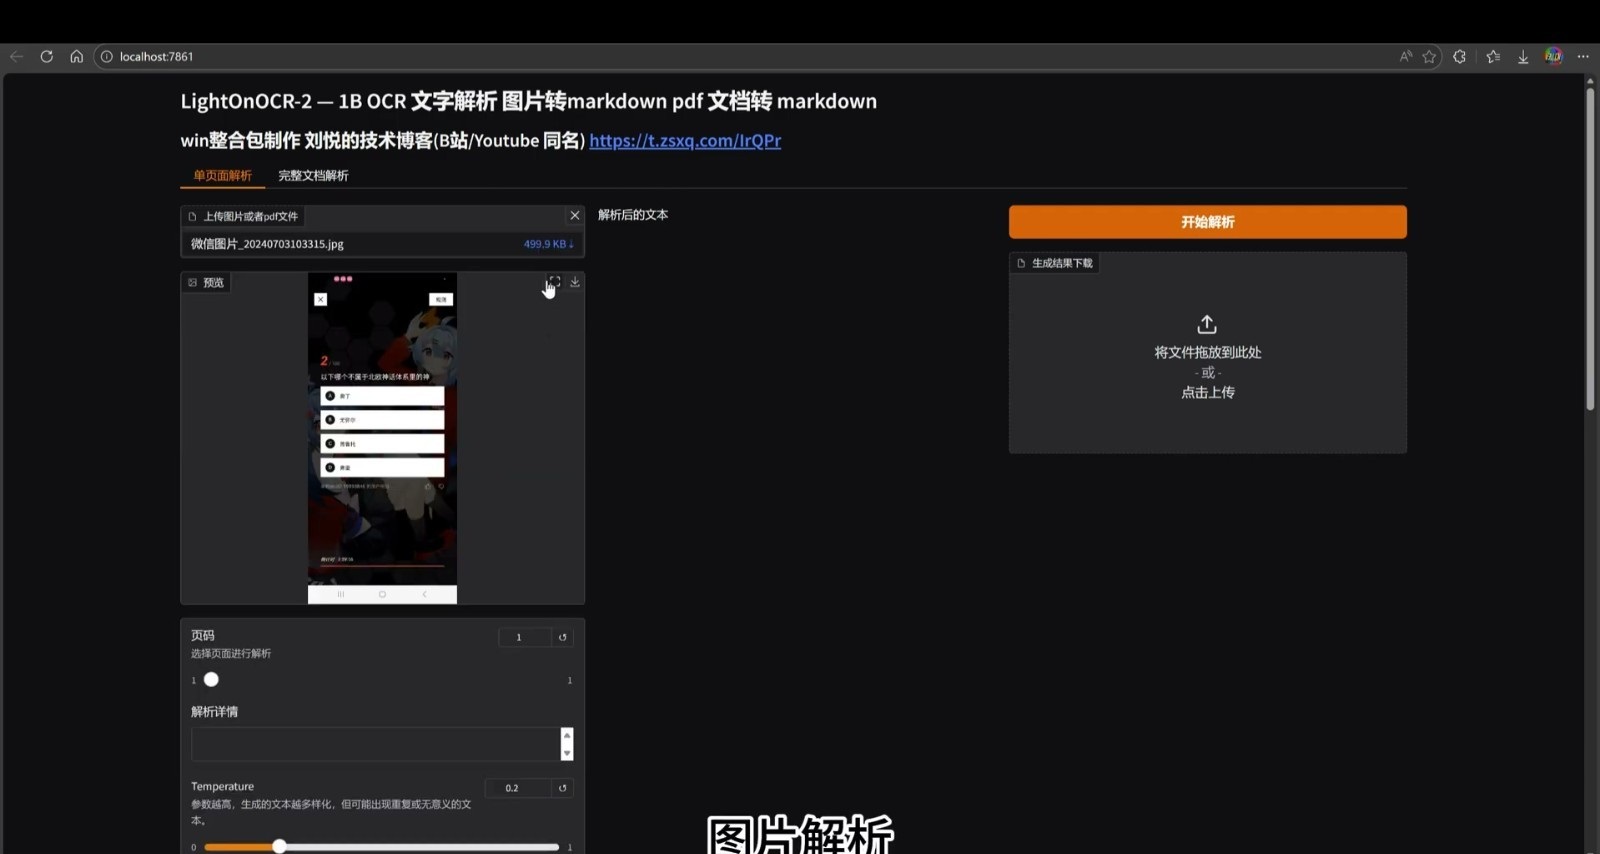Image resolution: width=1600 pixels, height=854 pixels.
Task: Click the read aloud icon in address bar
Action: click(1406, 57)
